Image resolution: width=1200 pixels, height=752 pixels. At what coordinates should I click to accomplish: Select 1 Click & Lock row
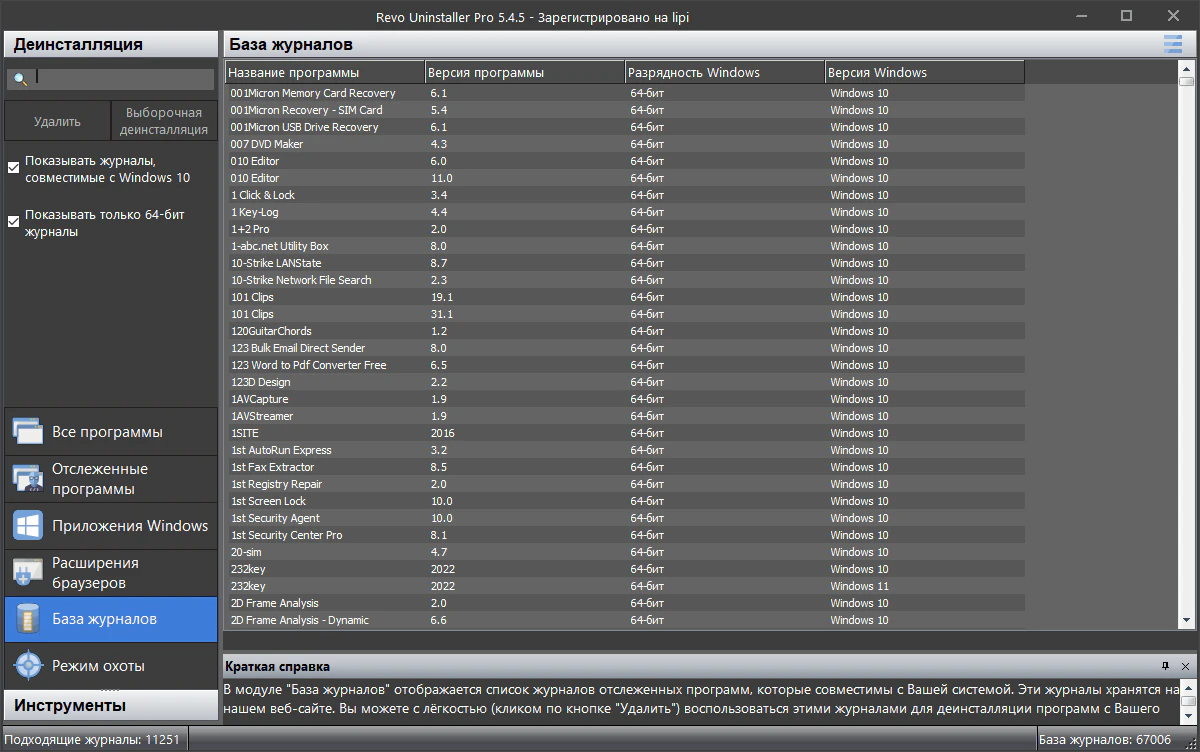click(x=625, y=195)
